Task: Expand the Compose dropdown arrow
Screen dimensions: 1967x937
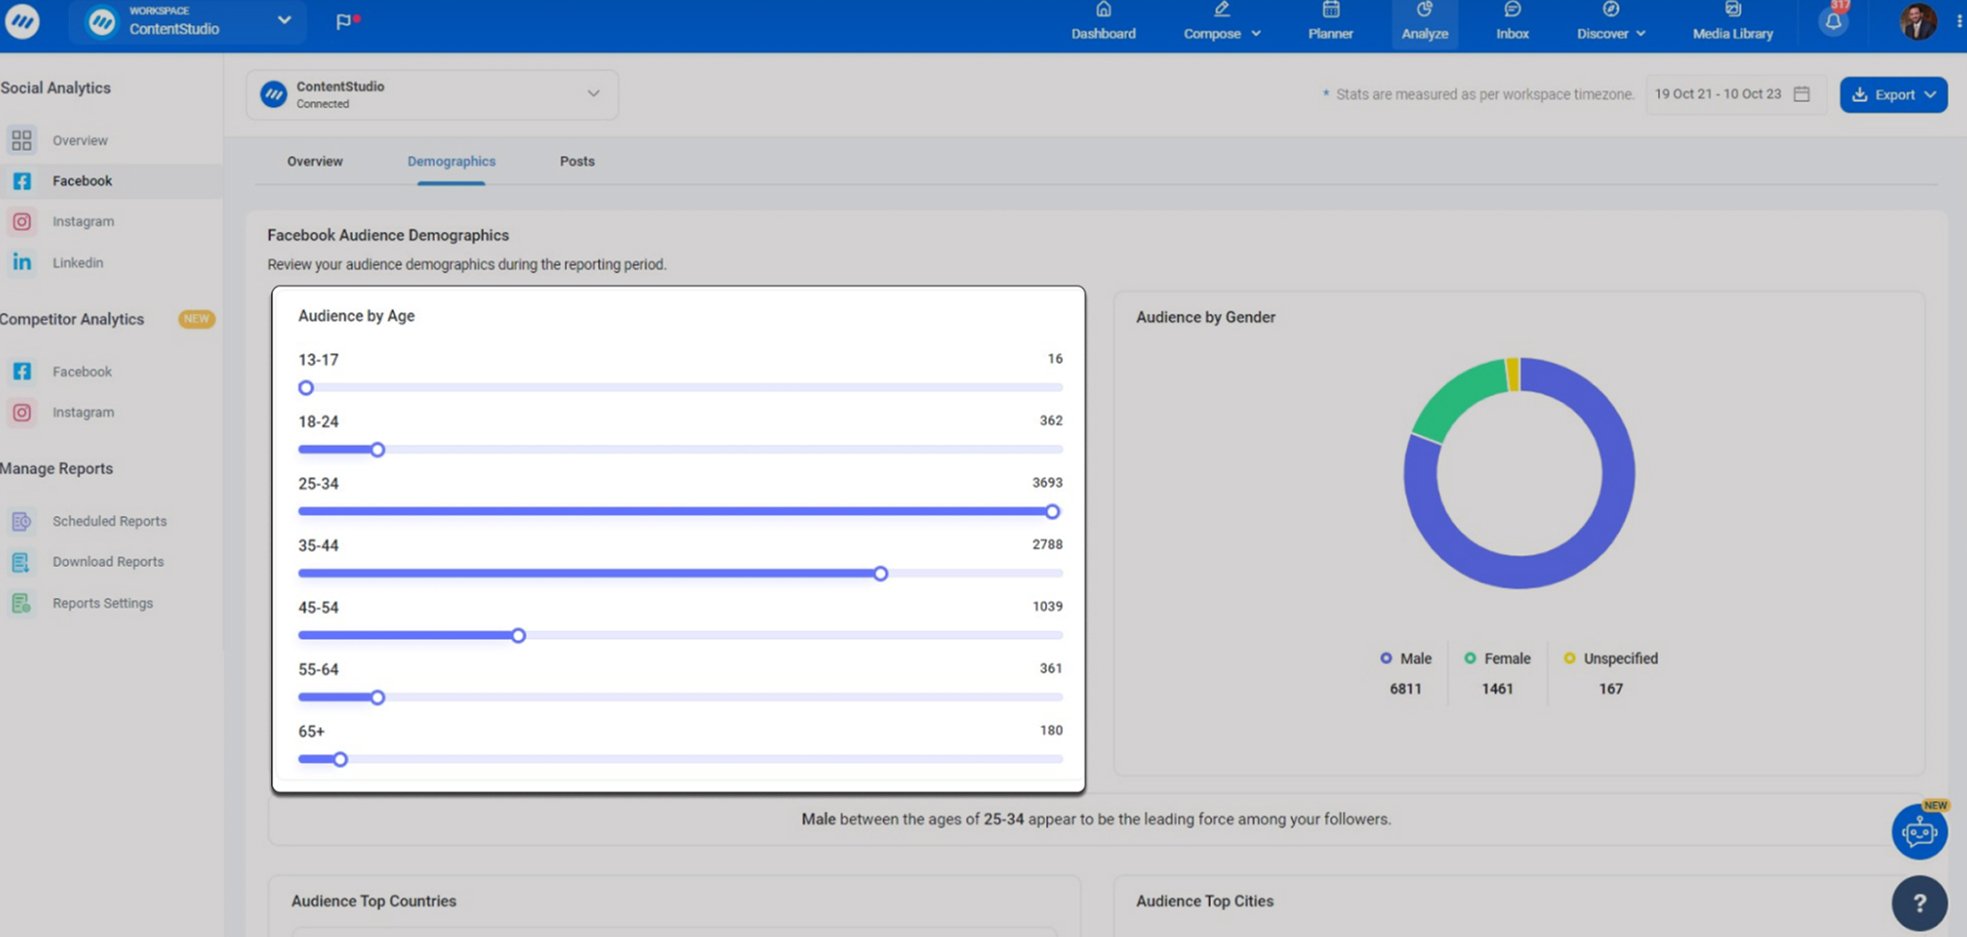Action: [1256, 33]
